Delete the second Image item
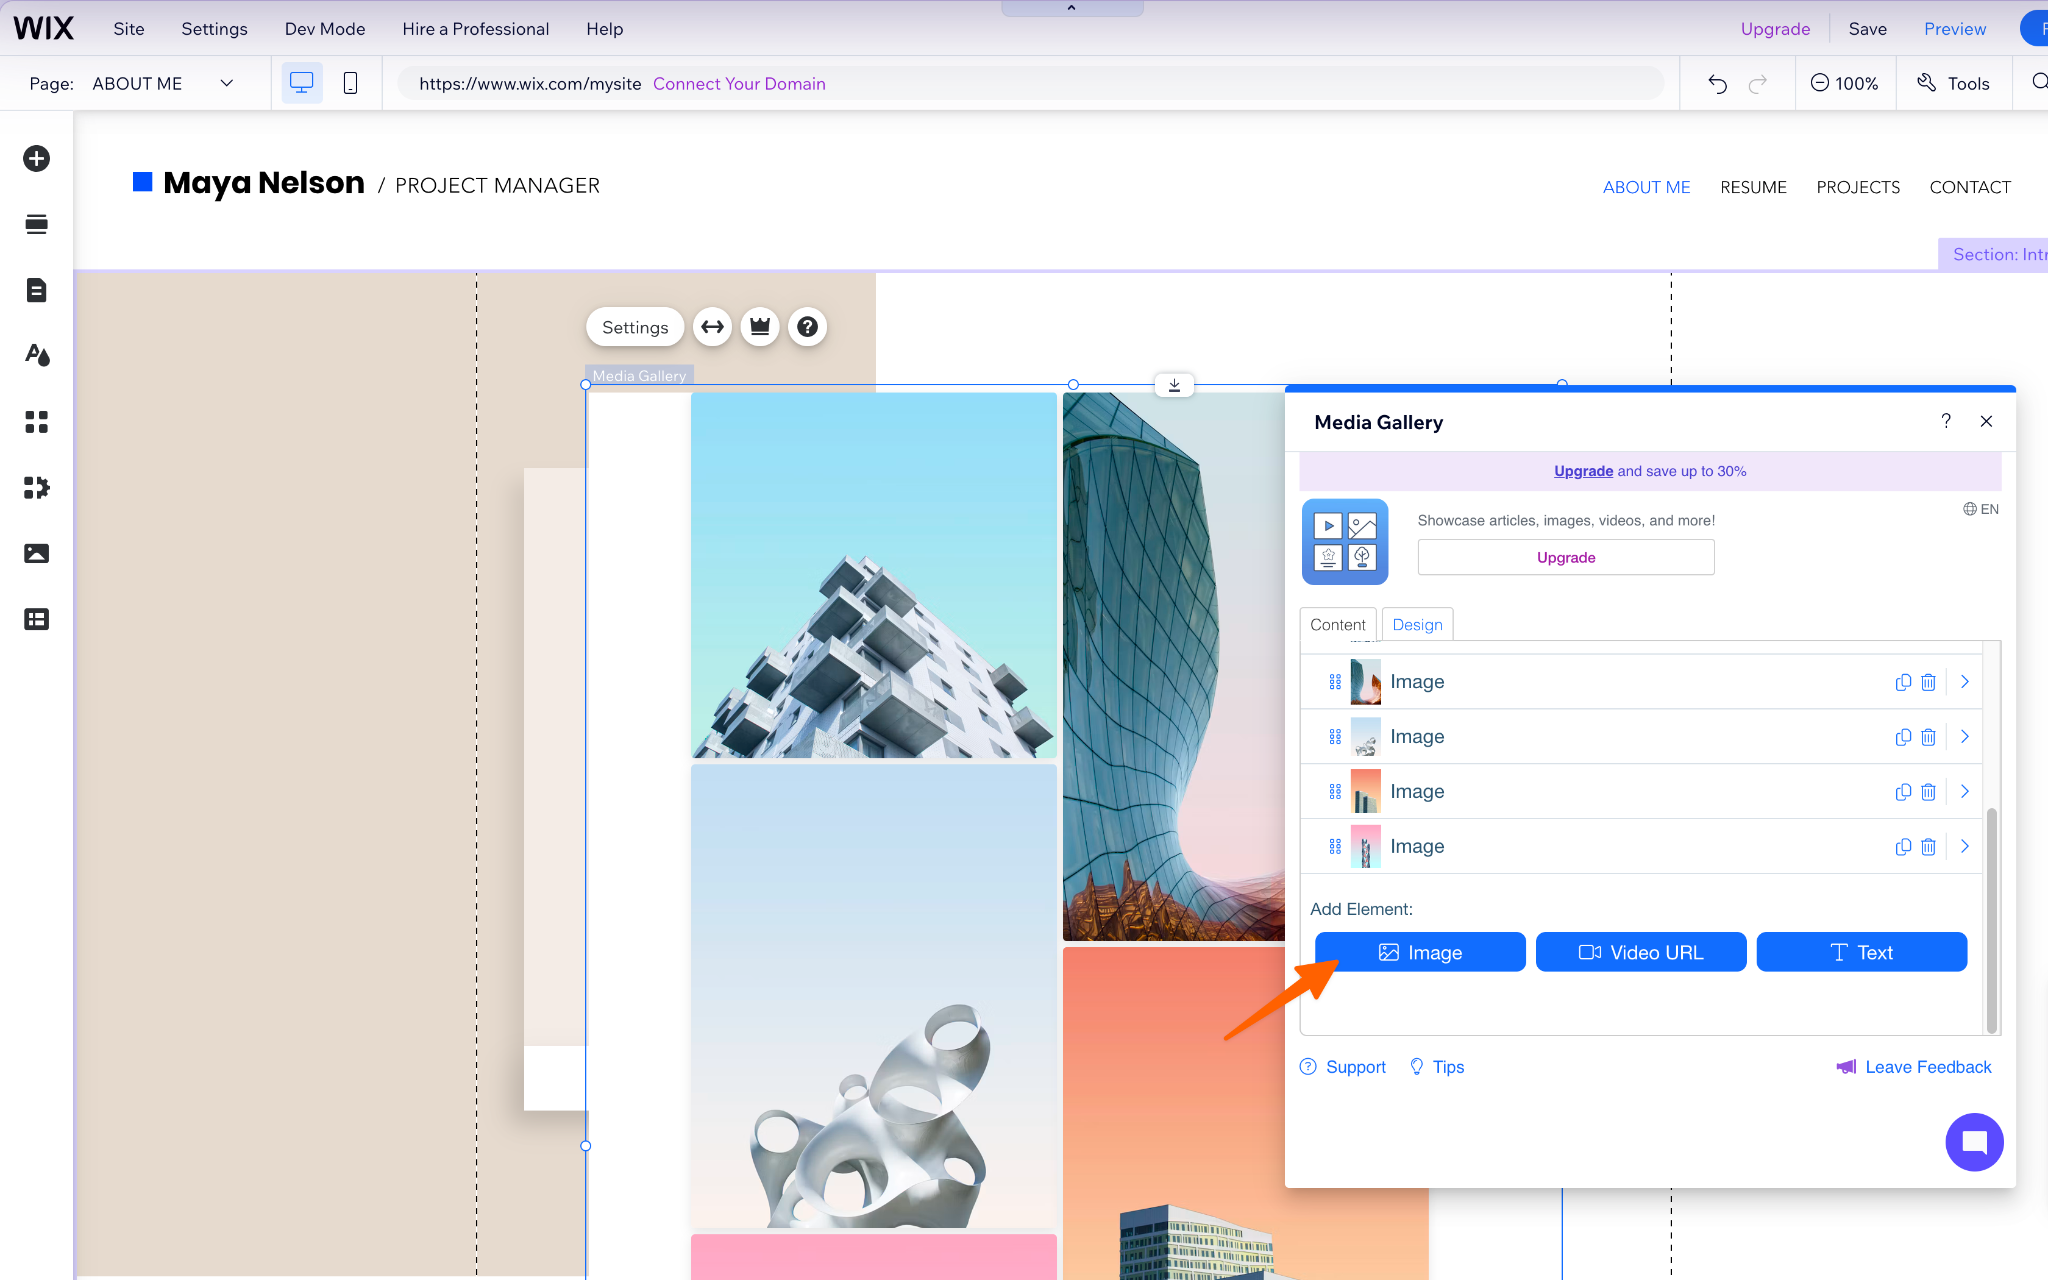This screenshot has width=2048, height=1280. point(1929,737)
